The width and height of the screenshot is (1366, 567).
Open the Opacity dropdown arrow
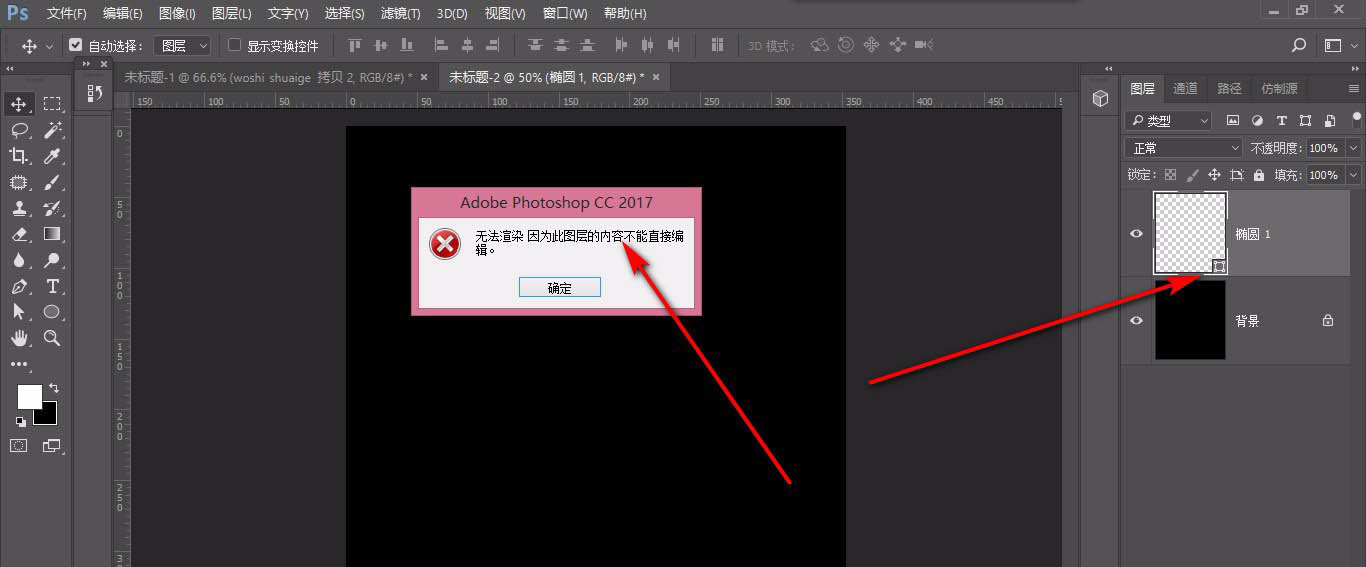click(1353, 147)
